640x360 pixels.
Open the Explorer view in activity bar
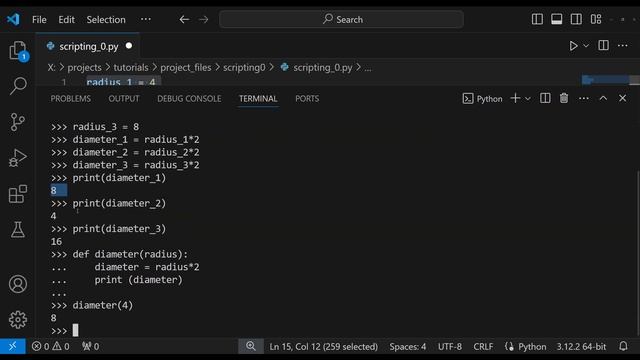tap(18, 51)
